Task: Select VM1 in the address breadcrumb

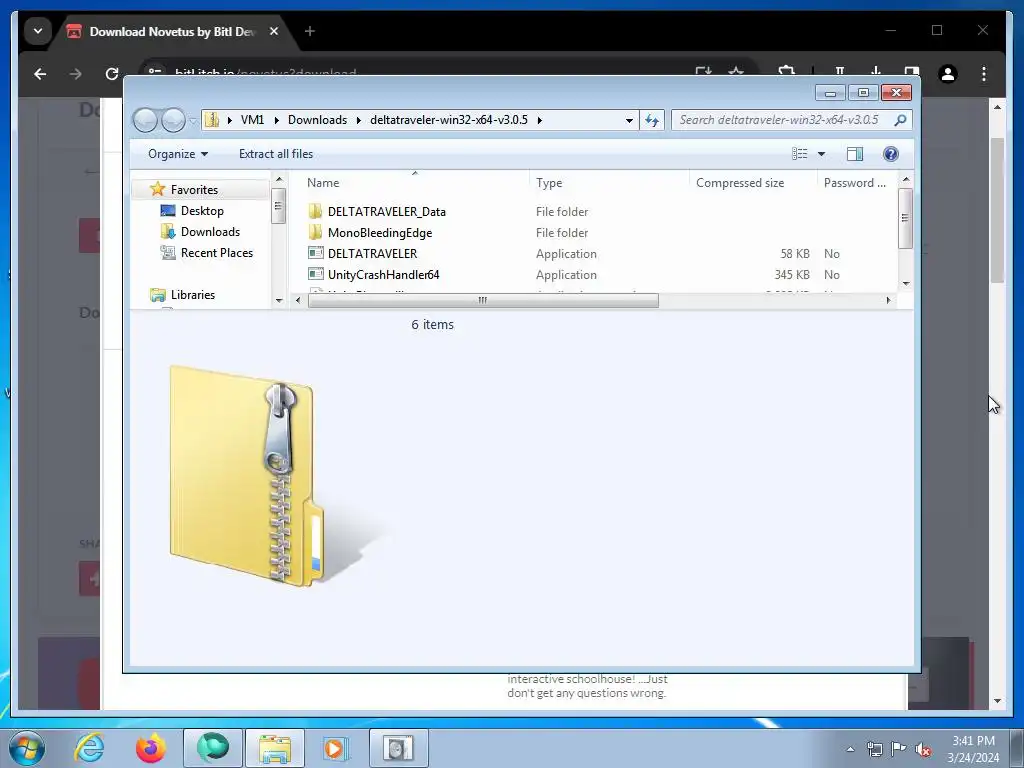Action: 252,120
